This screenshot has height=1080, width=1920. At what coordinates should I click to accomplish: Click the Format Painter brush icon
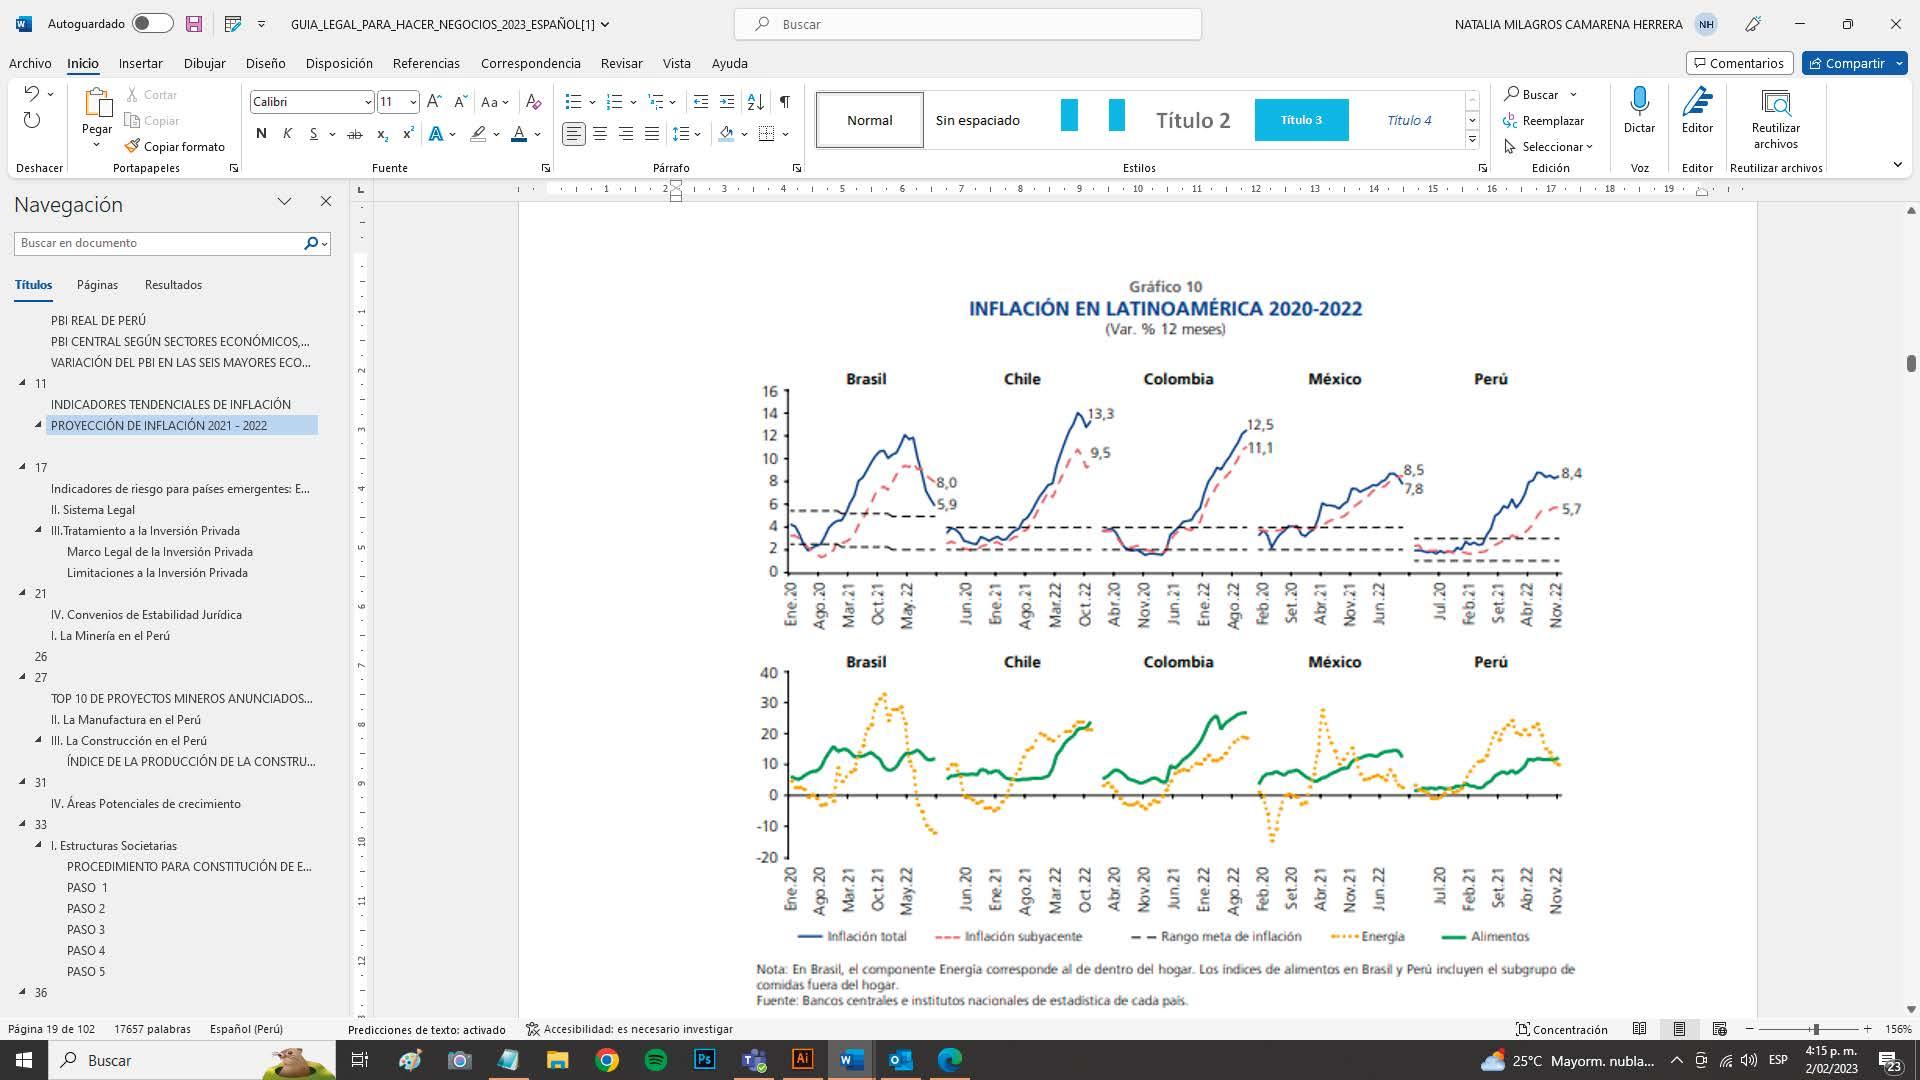pos(132,146)
